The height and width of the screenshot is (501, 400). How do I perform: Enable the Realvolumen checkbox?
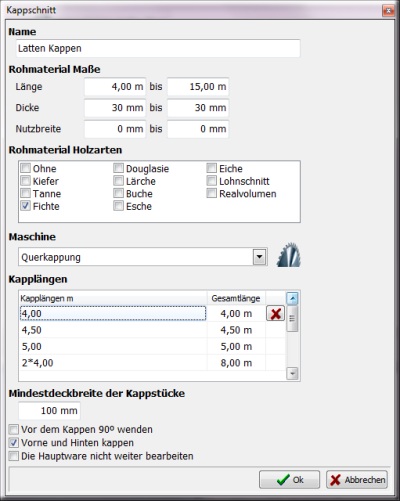(x=212, y=193)
